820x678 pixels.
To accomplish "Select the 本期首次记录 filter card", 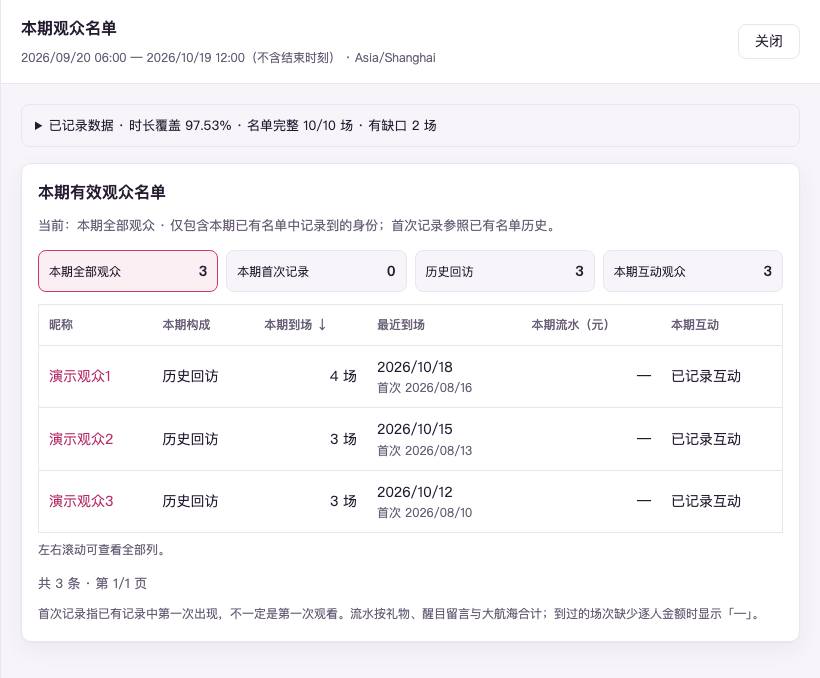I will point(316,271).
